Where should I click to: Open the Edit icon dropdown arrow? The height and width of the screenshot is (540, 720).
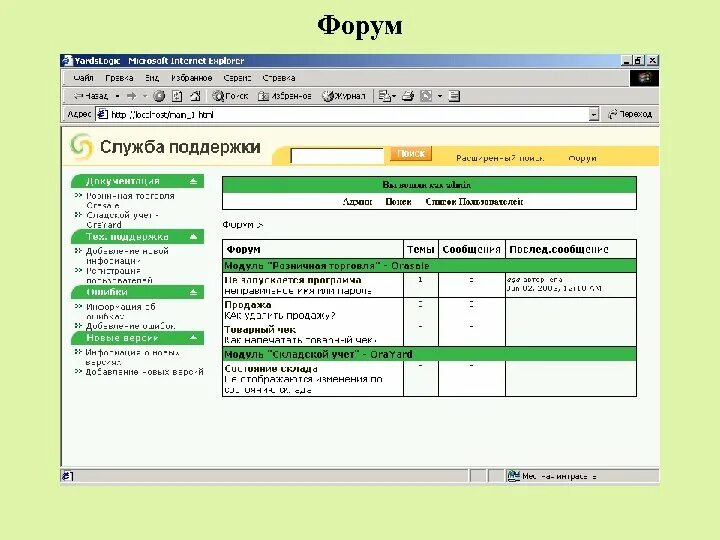[x=440, y=96]
